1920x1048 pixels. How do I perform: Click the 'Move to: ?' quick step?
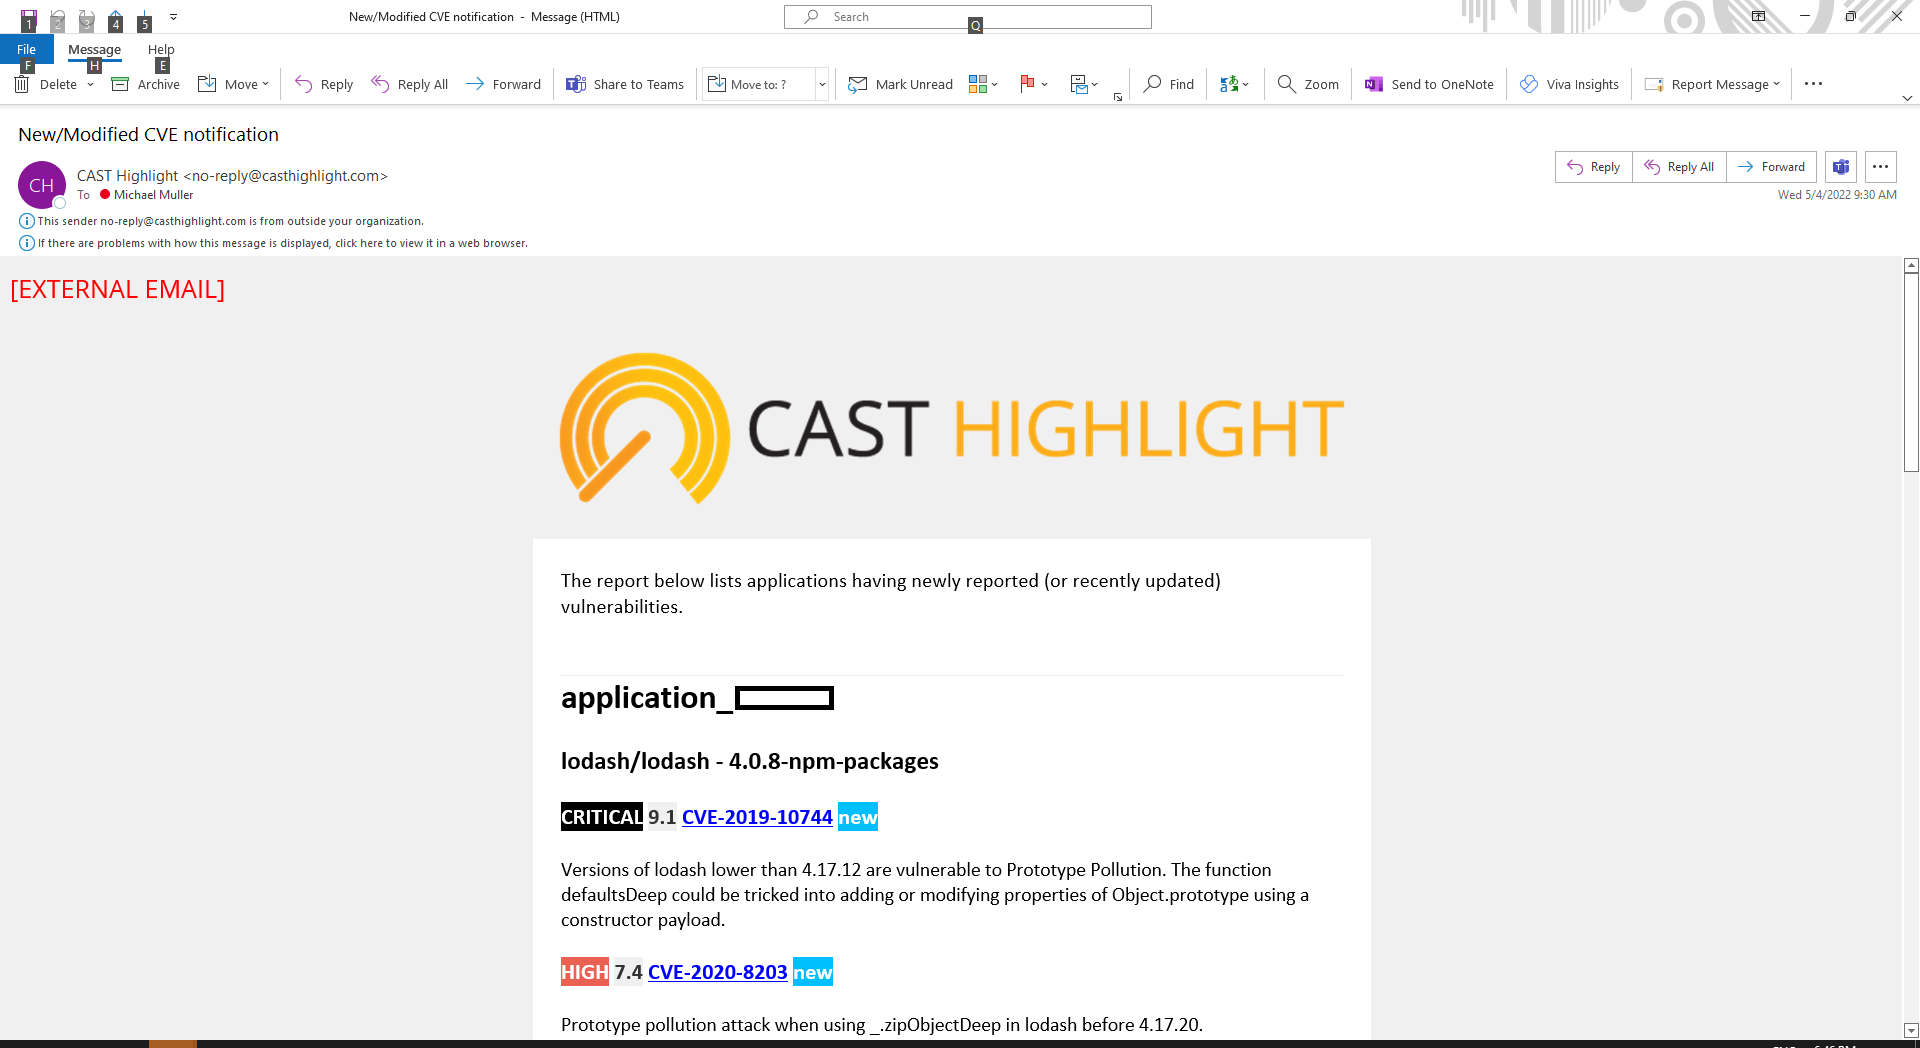pos(759,84)
